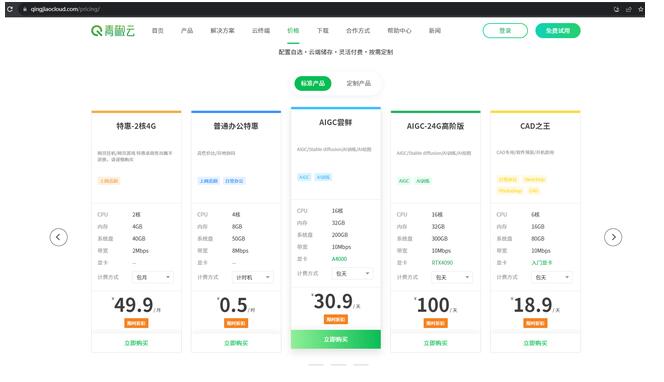Reload the page with the browser refresh icon
The width and height of the screenshot is (664, 382).
10,9
